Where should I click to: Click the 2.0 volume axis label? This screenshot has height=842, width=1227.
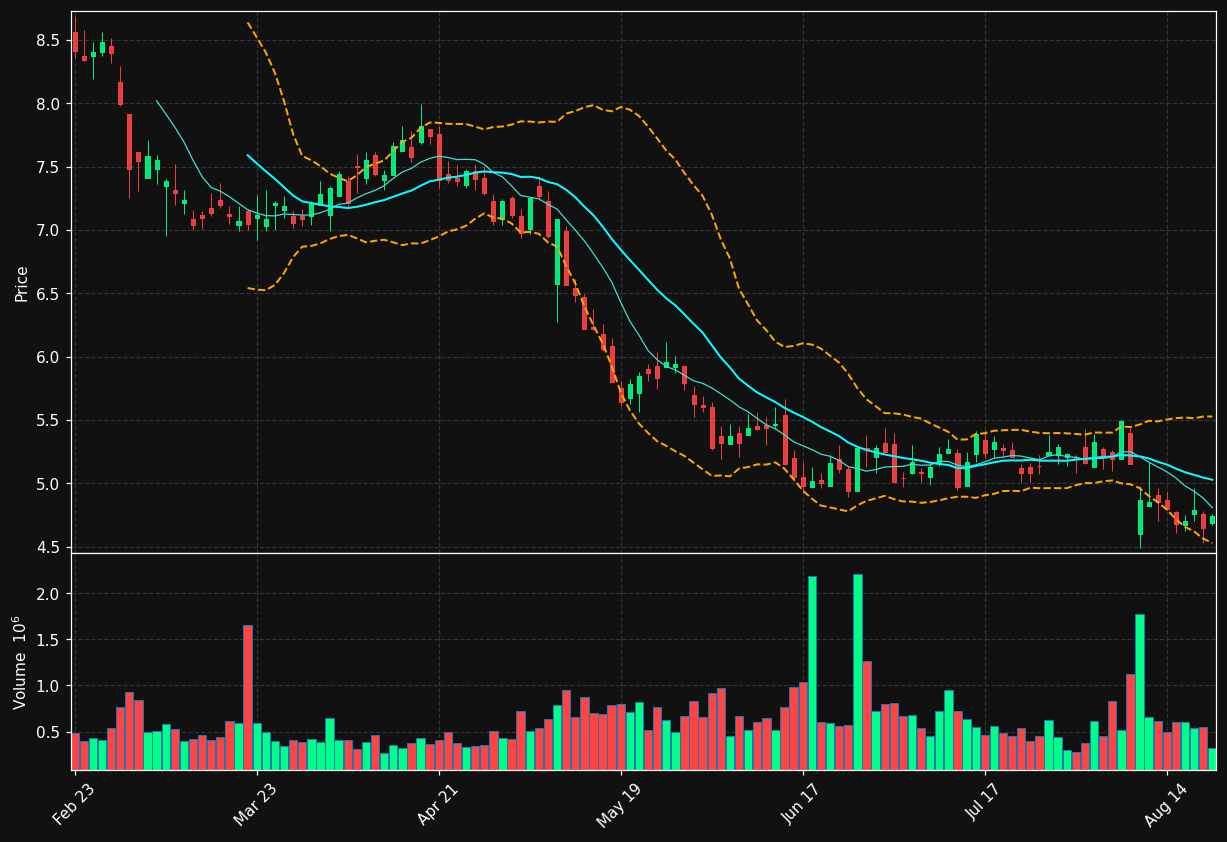click(x=48, y=594)
